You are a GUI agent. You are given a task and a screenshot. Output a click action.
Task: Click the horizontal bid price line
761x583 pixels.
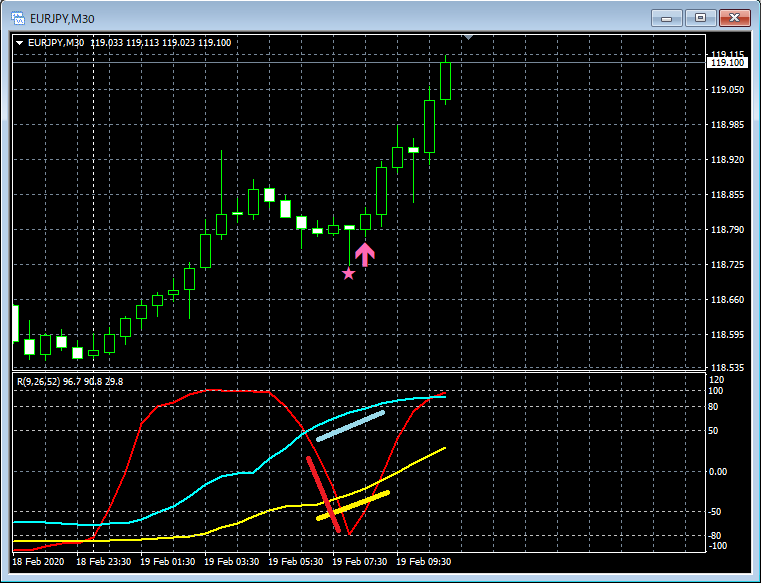pos(359,63)
